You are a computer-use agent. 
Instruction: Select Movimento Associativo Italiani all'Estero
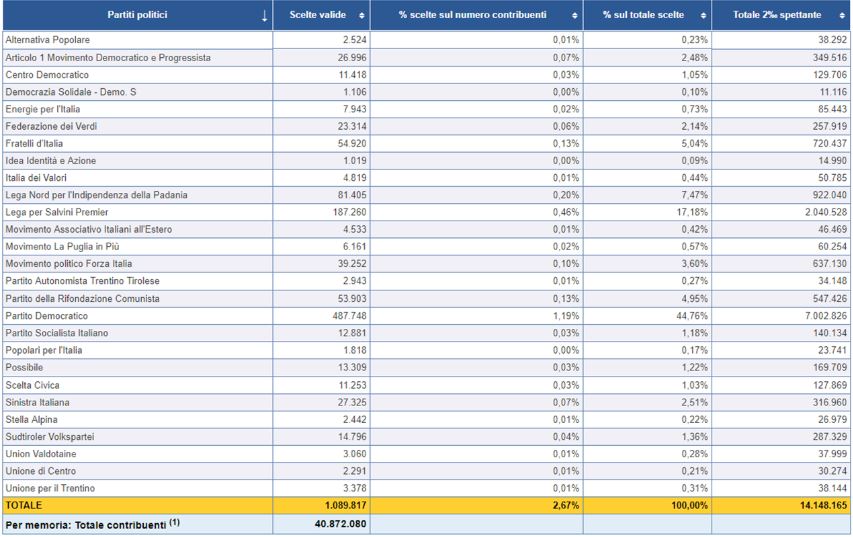point(89,230)
